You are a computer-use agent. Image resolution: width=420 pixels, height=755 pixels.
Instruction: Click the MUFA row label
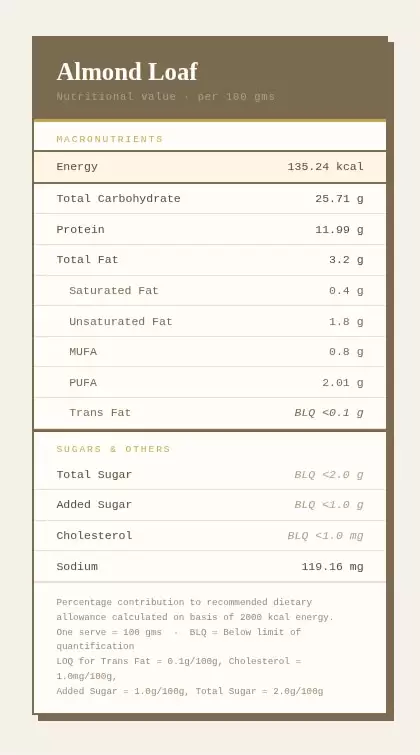point(83,351)
